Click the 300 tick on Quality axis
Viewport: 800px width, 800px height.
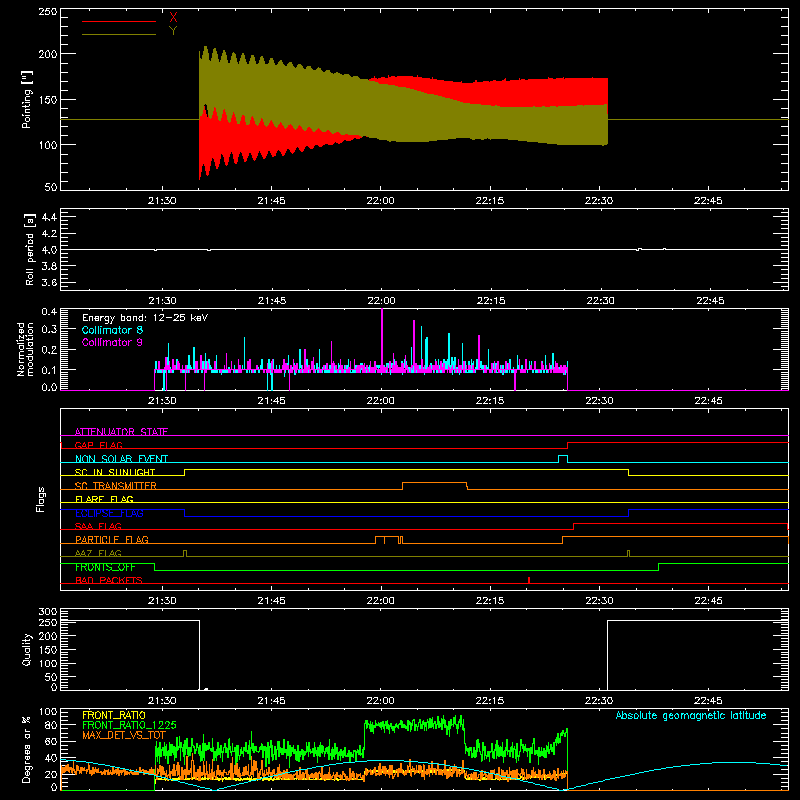(x=48, y=612)
